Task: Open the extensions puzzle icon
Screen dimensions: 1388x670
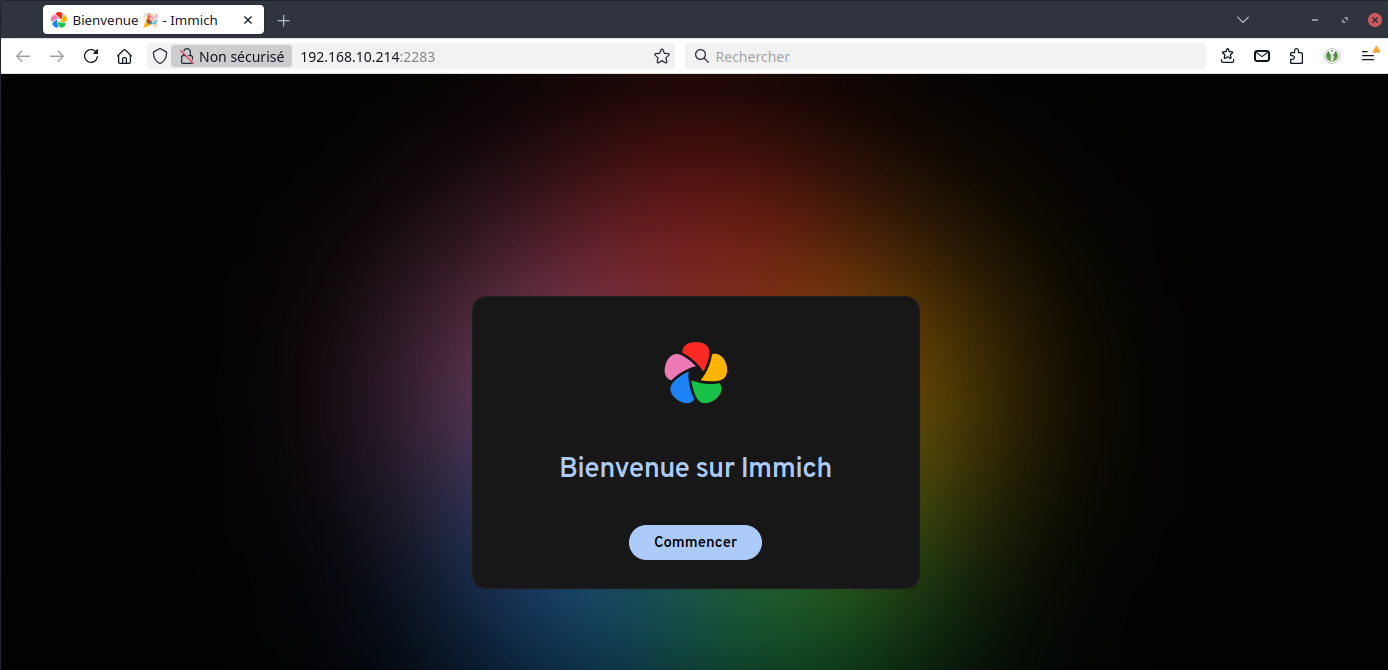Action: point(1297,57)
